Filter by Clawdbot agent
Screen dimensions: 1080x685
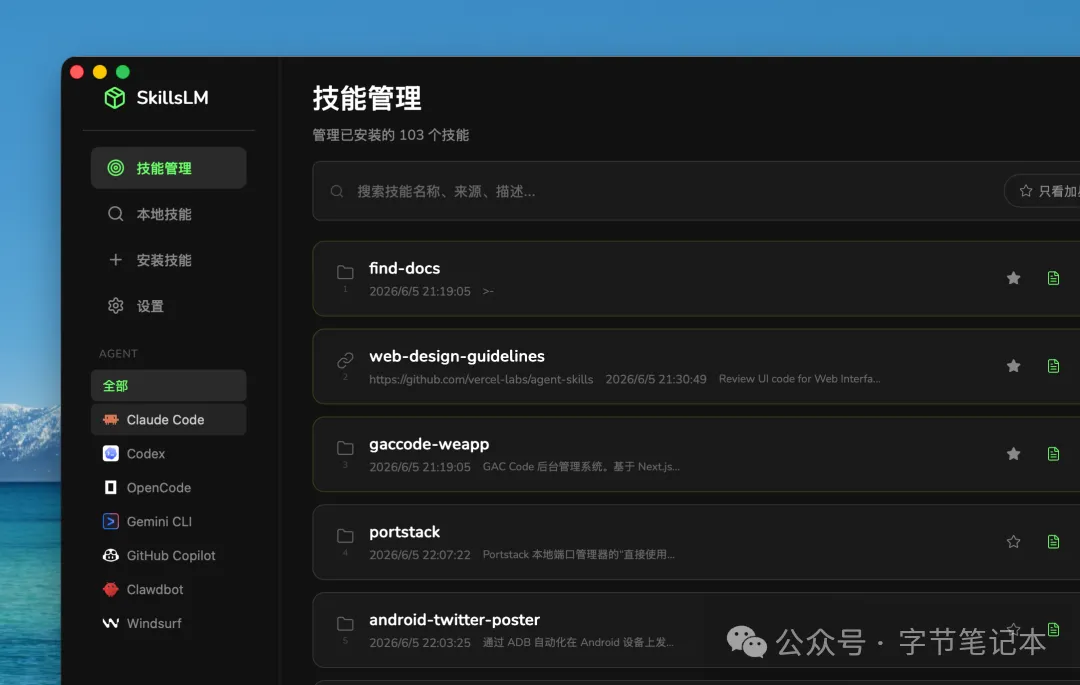click(168, 589)
